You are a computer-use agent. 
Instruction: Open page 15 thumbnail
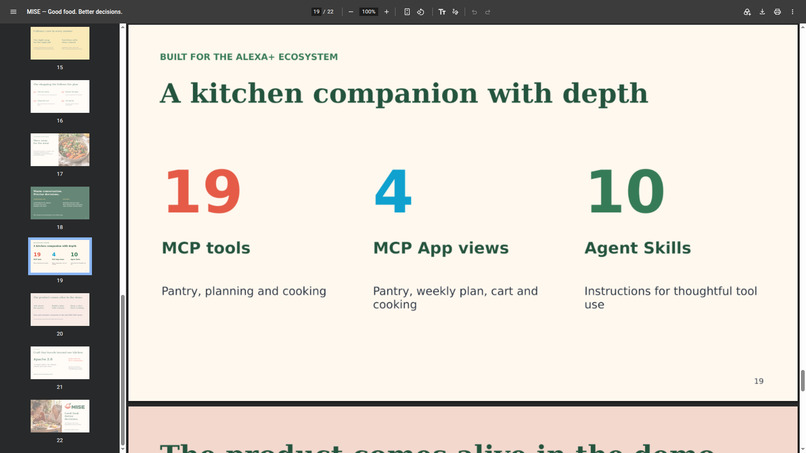pyautogui.click(x=60, y=43)
